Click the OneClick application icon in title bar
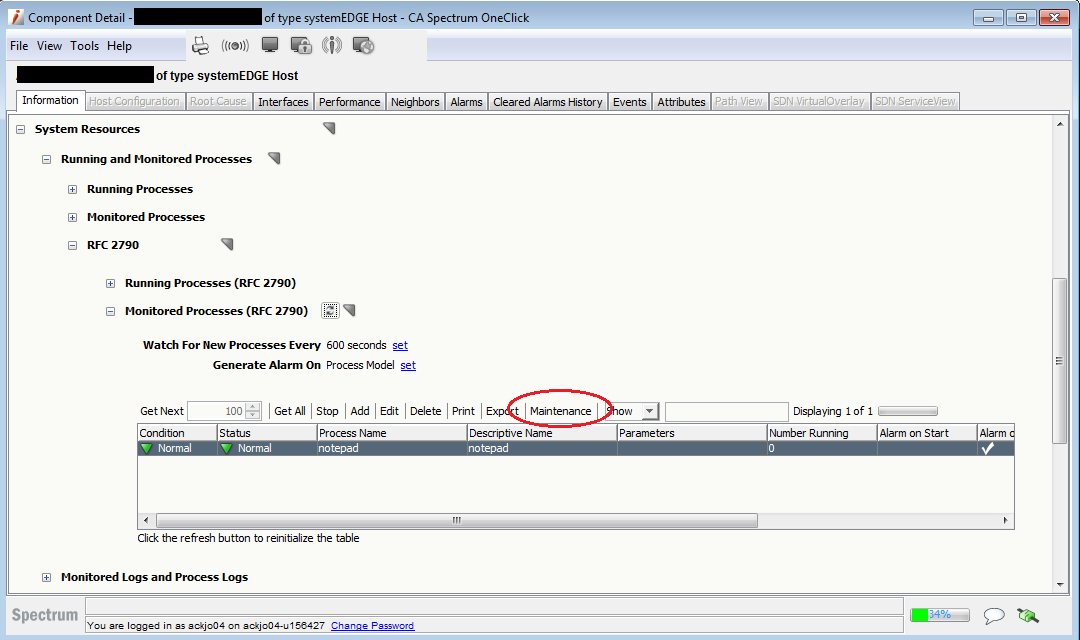1080x640 pixels. tap(17, 17)
